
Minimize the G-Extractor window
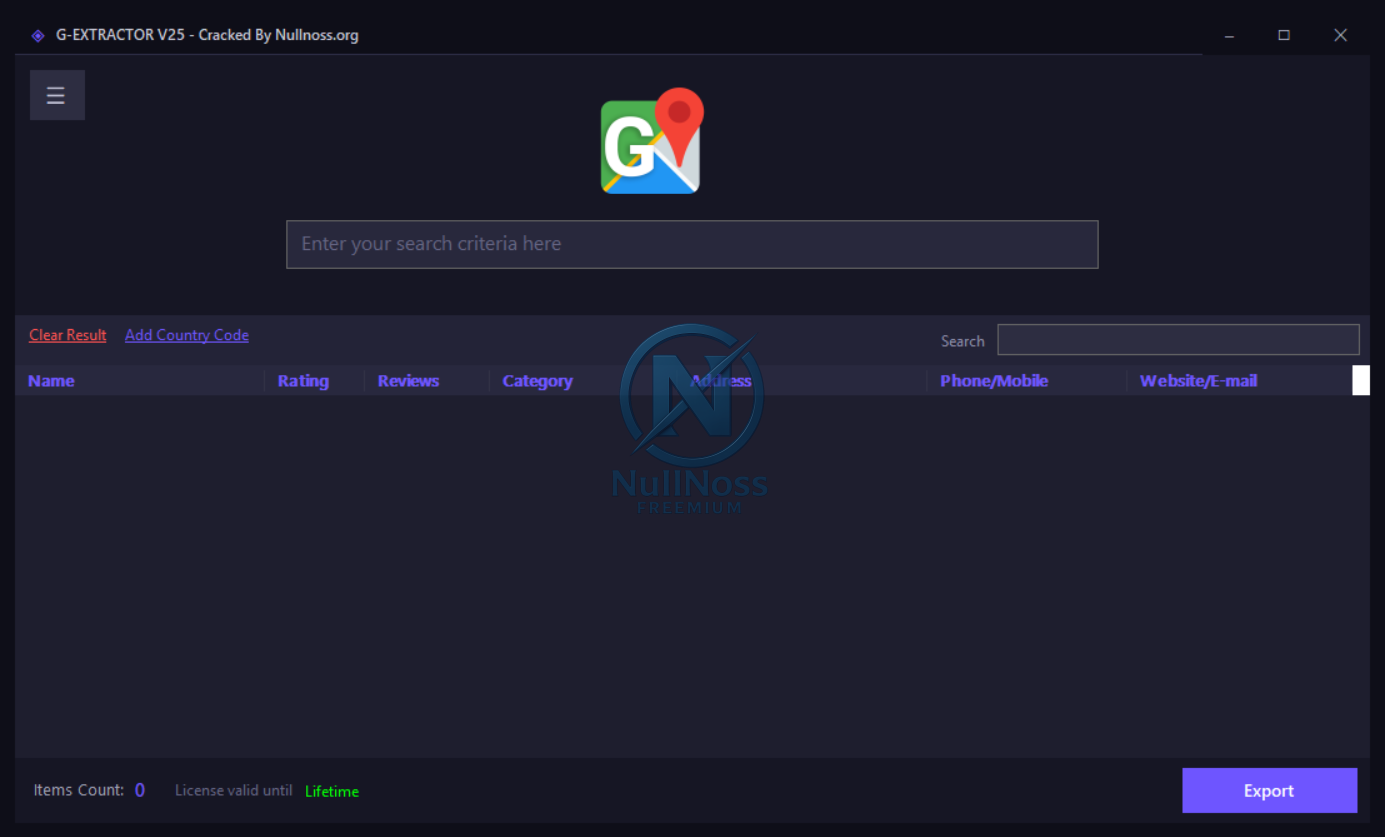1229,36
